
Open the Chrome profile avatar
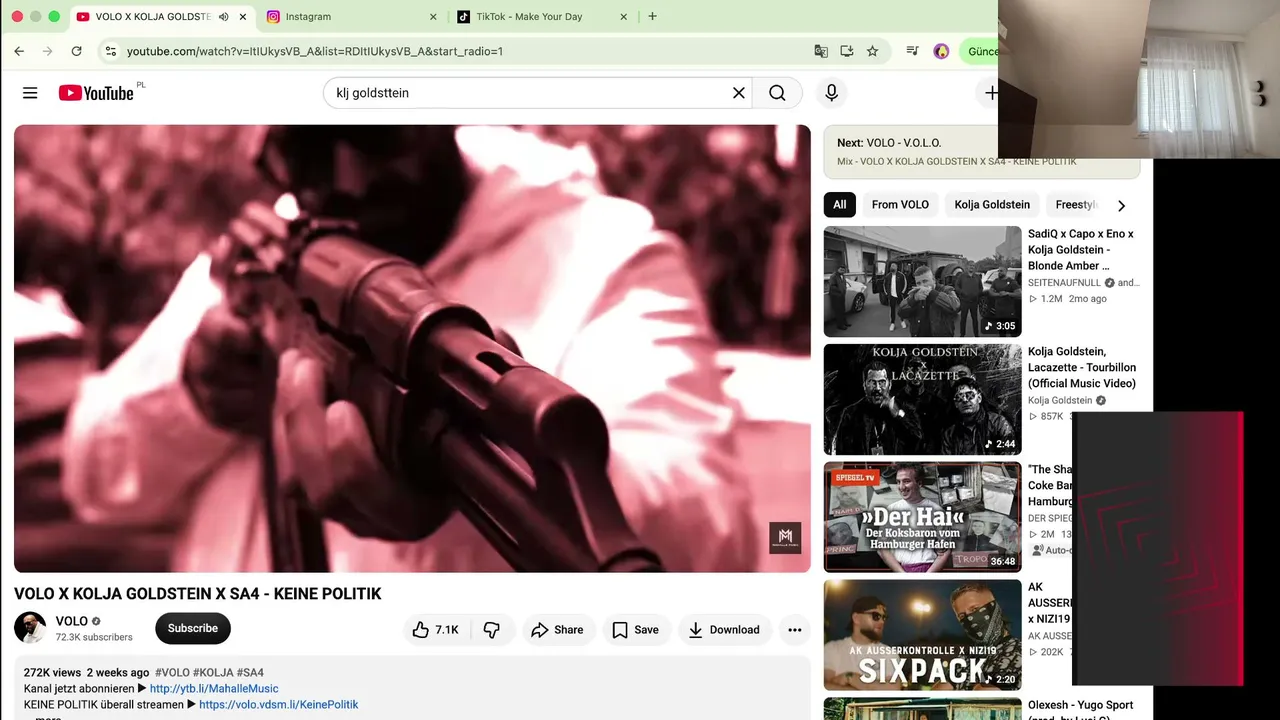(x=941, y=51)
